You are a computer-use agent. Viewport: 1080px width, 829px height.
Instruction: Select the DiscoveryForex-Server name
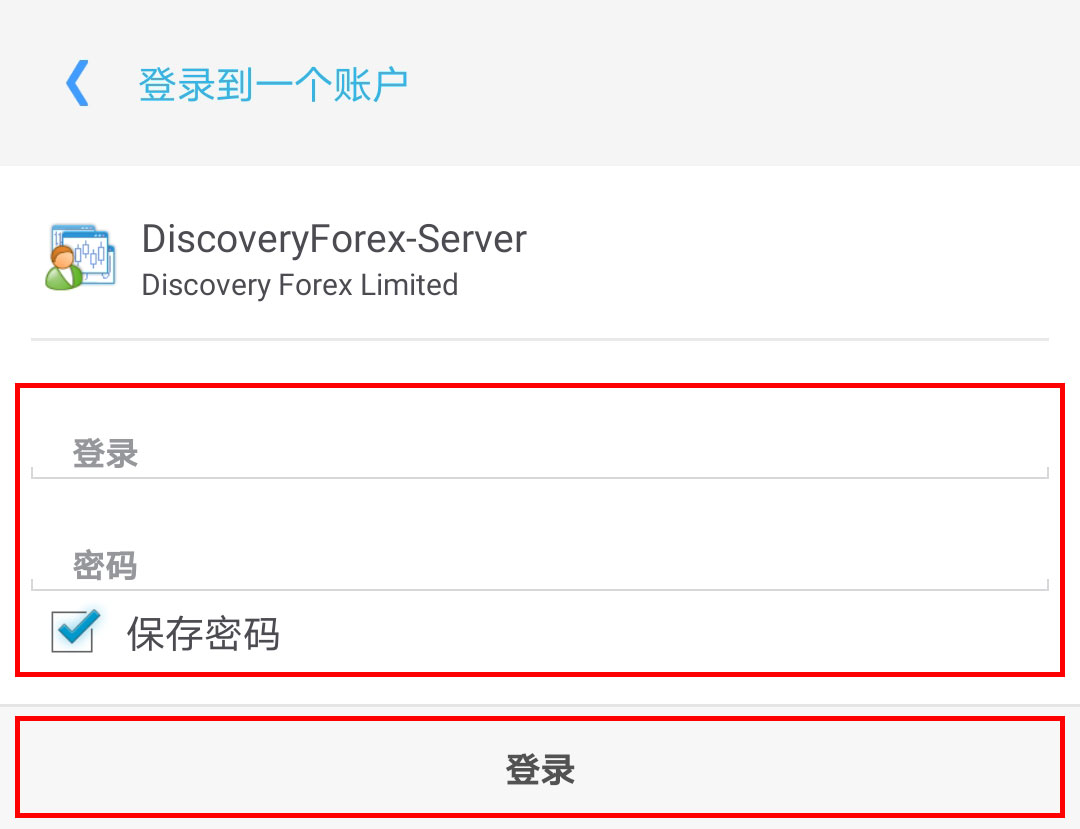334,240
